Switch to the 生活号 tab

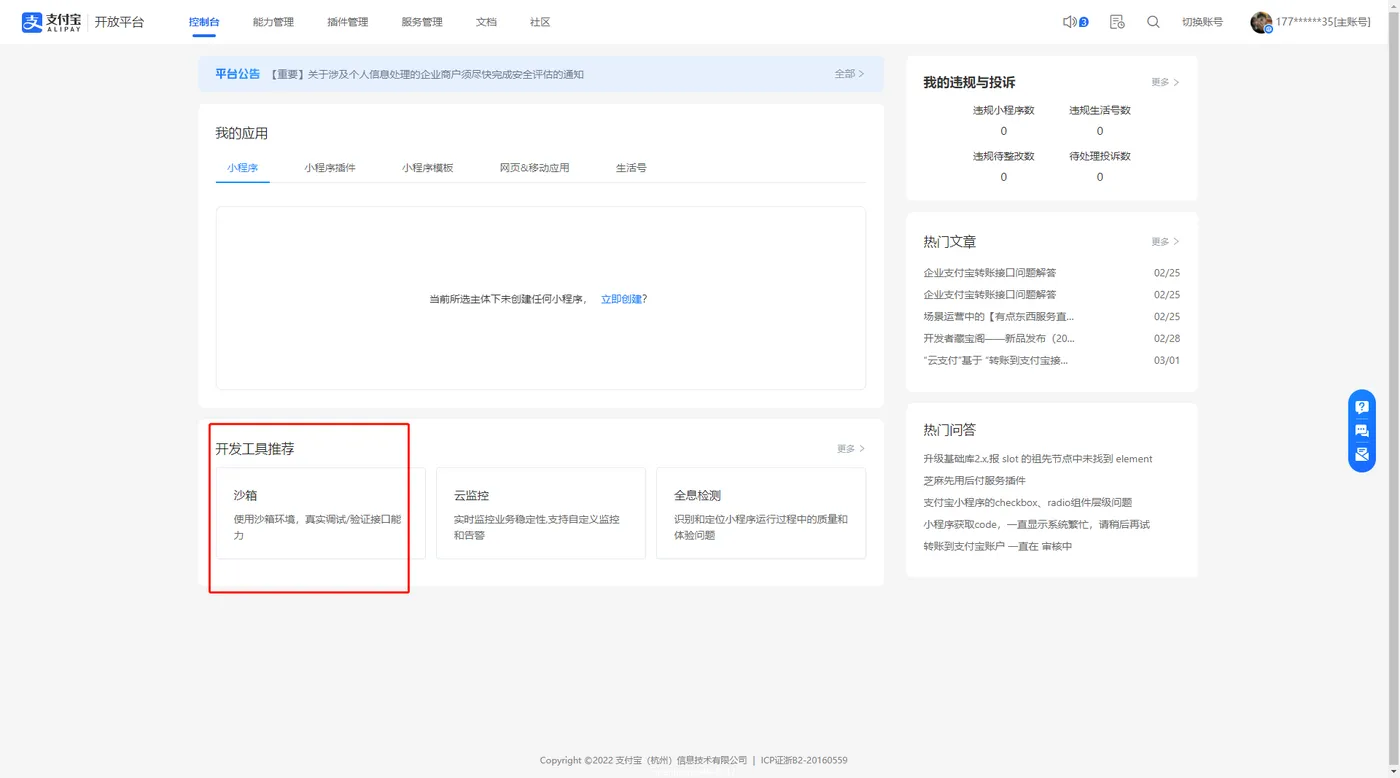point(631,168)
